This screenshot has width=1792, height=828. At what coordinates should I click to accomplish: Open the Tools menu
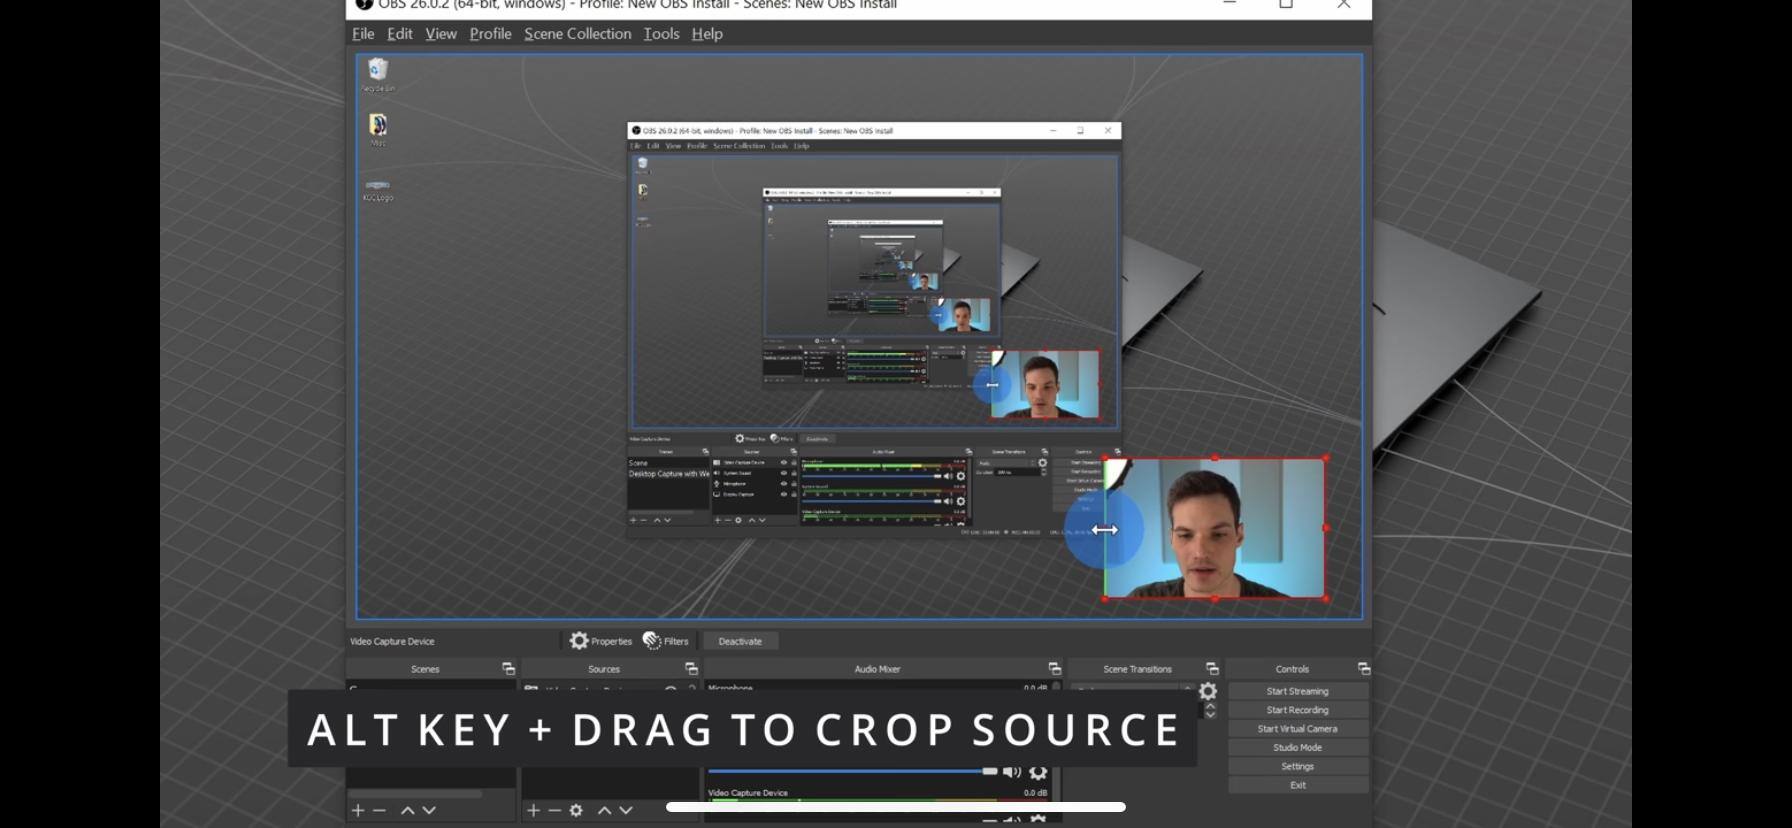point(661,34)
